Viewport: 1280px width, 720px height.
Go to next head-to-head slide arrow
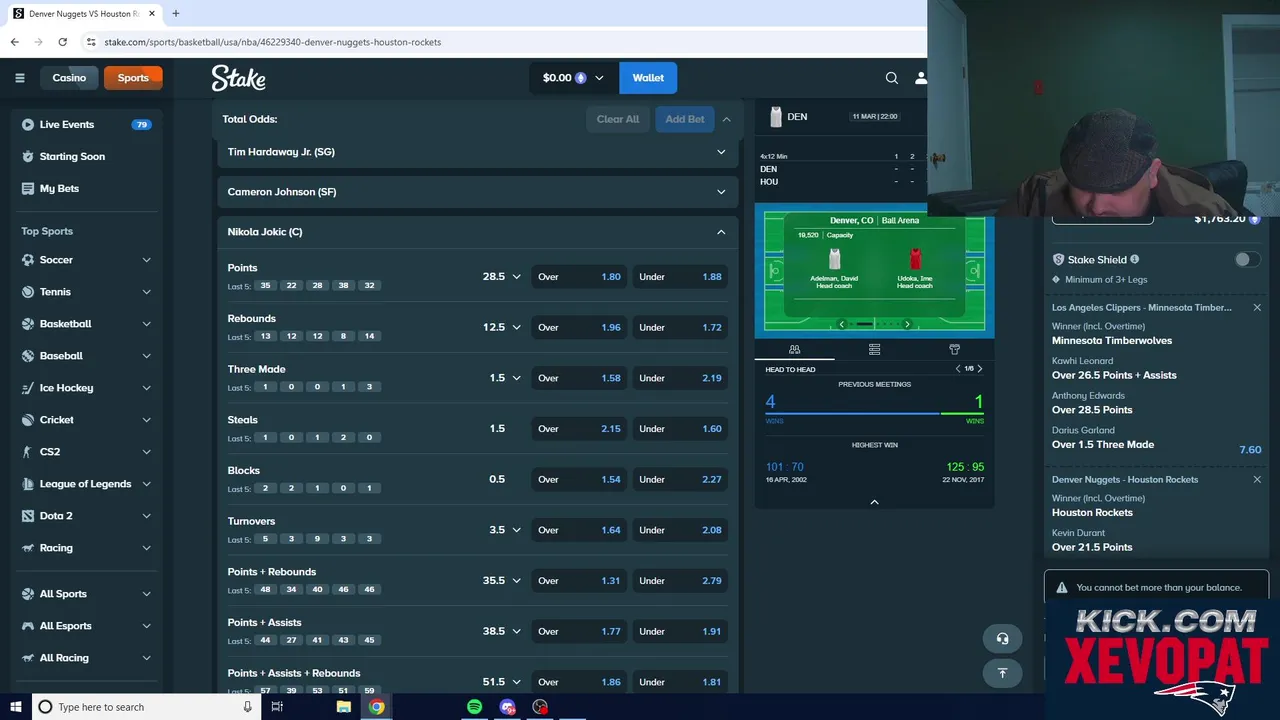pyautogui.click(x=980, y=369)
